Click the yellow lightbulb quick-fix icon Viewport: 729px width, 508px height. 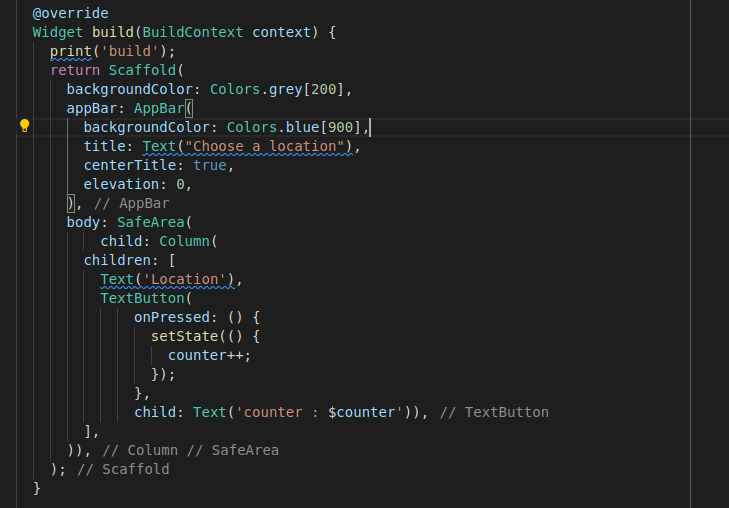pyautogui.click(x=25, y=125)
